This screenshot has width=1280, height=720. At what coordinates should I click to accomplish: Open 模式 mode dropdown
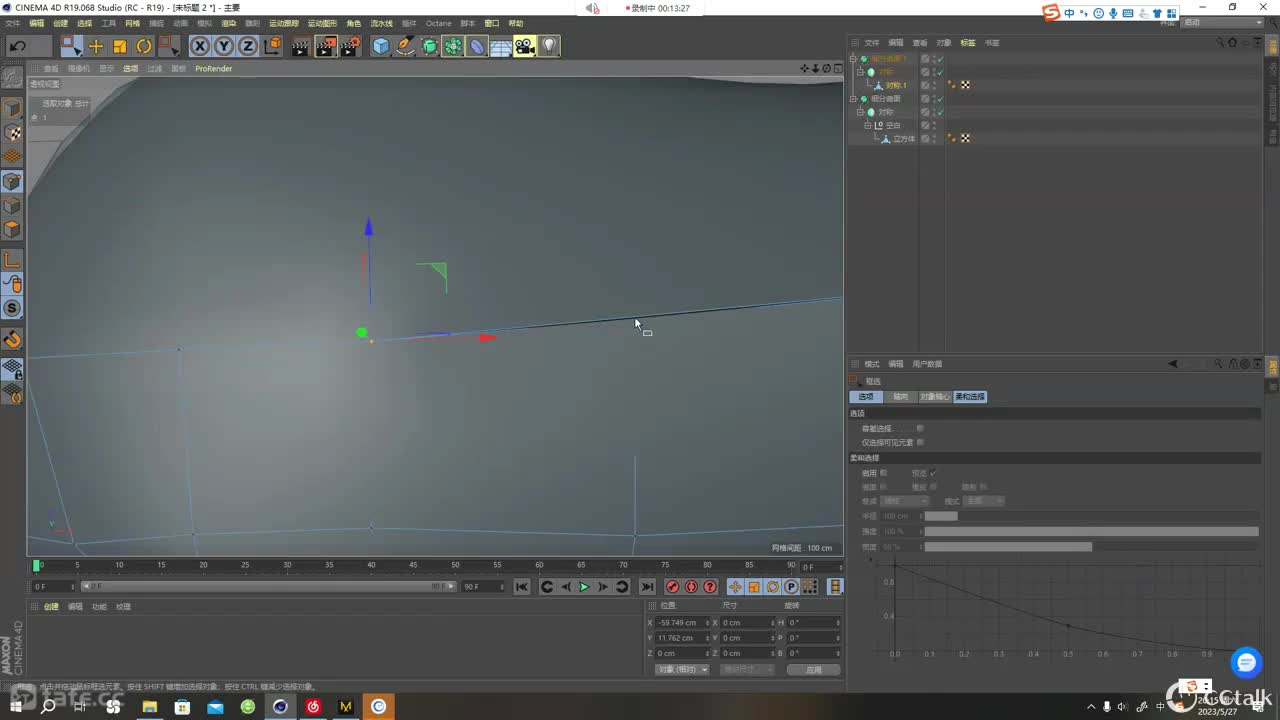[x=984, y=501]
